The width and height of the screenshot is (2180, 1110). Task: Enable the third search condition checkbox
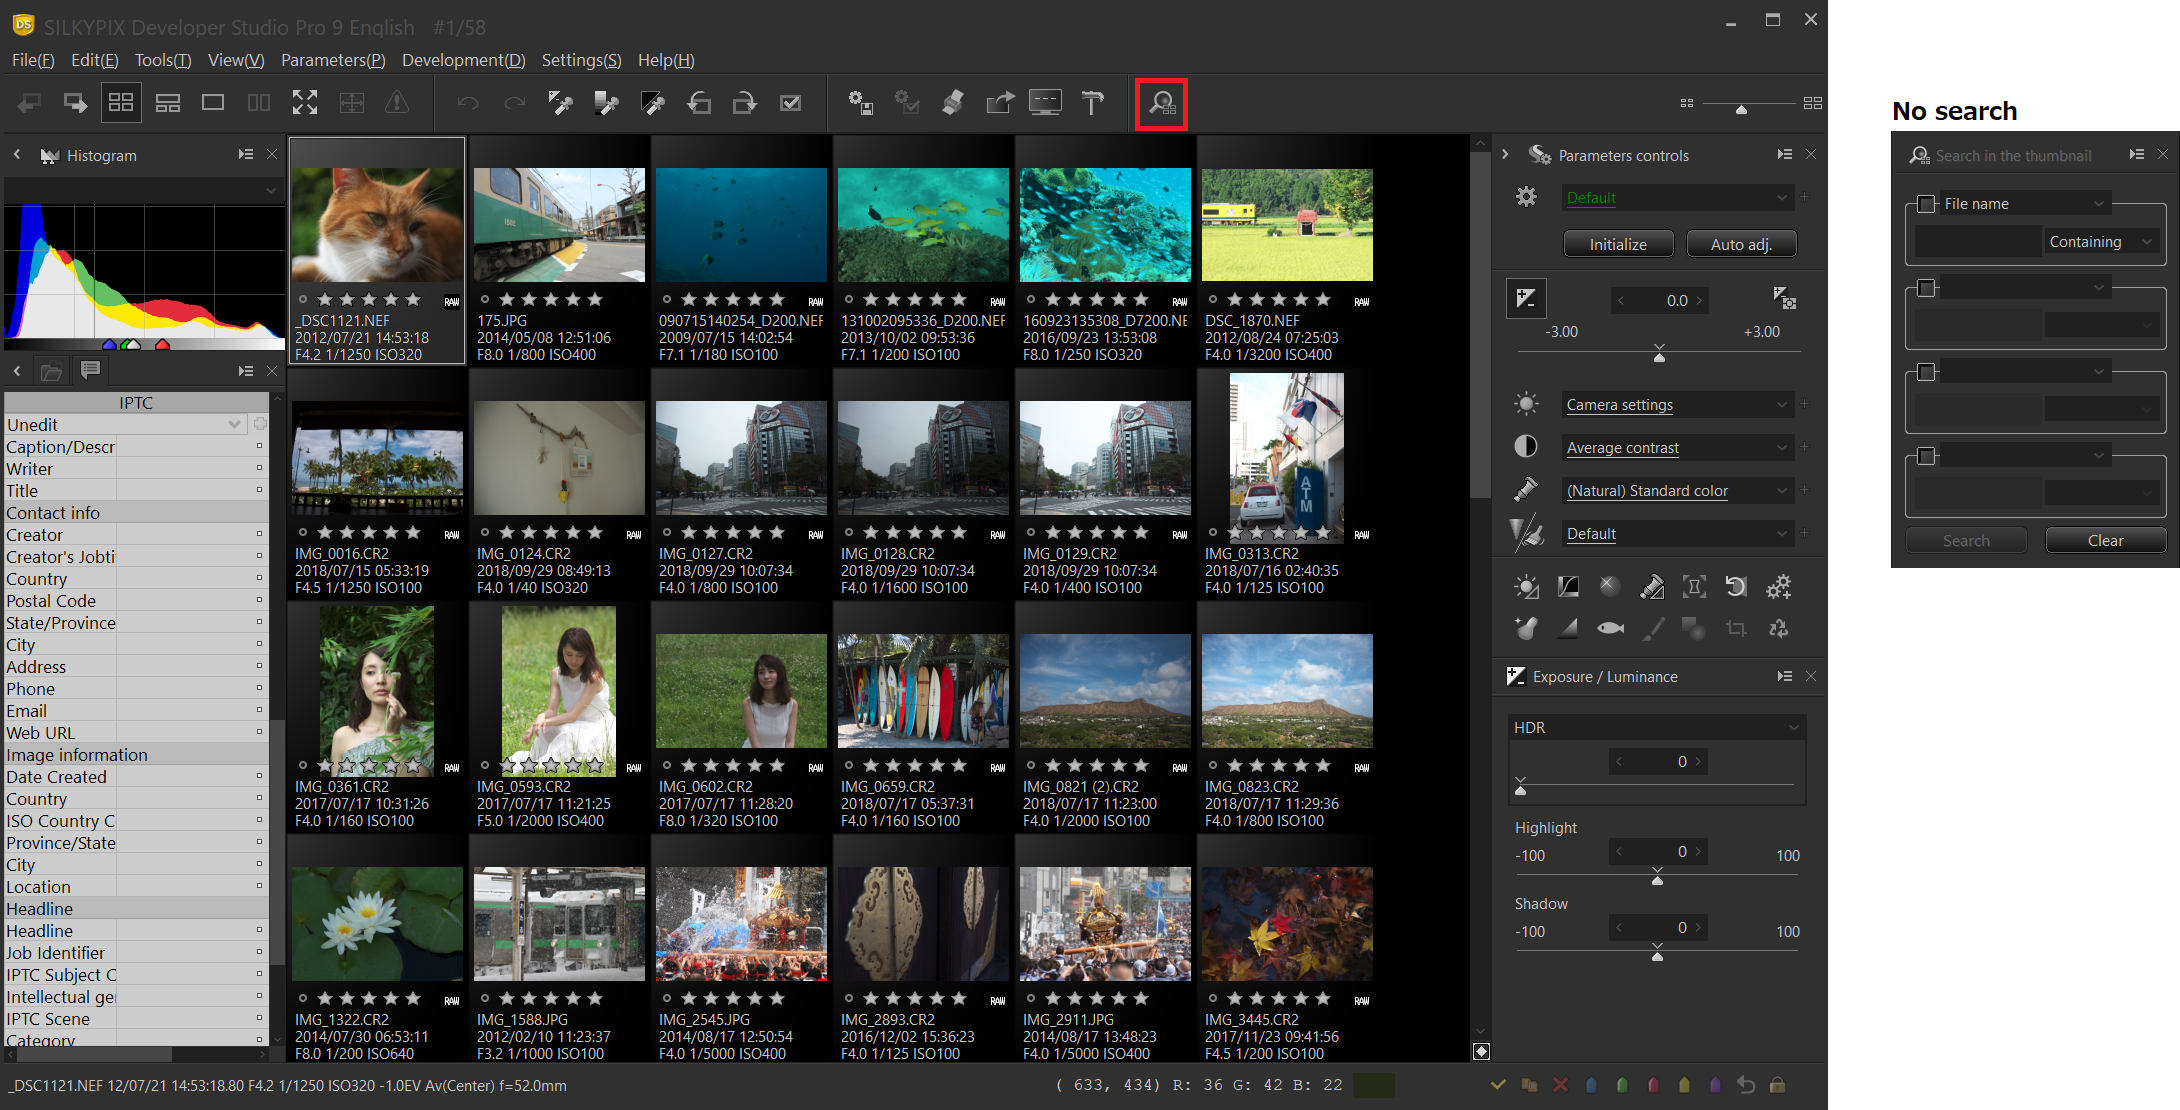point(1926,372)
